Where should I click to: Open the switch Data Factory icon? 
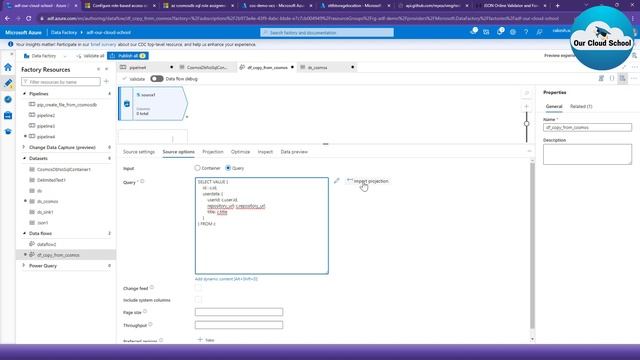pos(487,32)
